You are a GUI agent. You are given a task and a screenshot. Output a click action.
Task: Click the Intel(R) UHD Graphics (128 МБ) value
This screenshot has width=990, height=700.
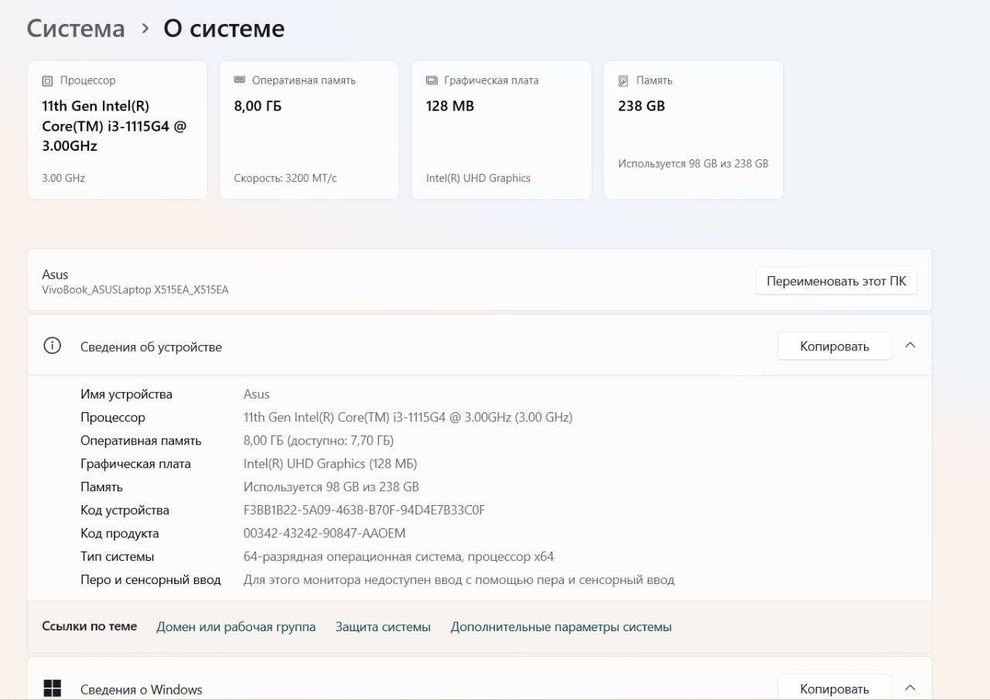[x=330, y=464]
